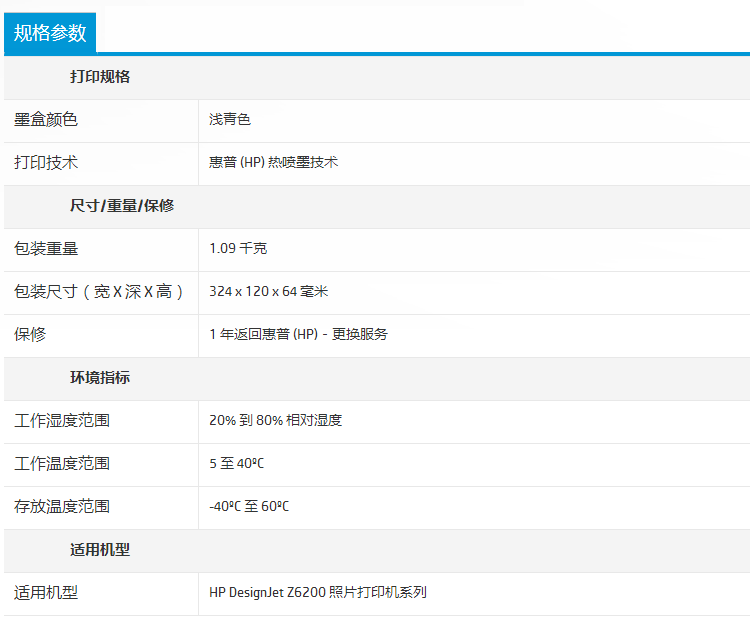The image size is (750, 628).
Task: Select the 惠普 (HP) 热喷墨技术 value
Action: pyautogui.click(x=273, y=162)
